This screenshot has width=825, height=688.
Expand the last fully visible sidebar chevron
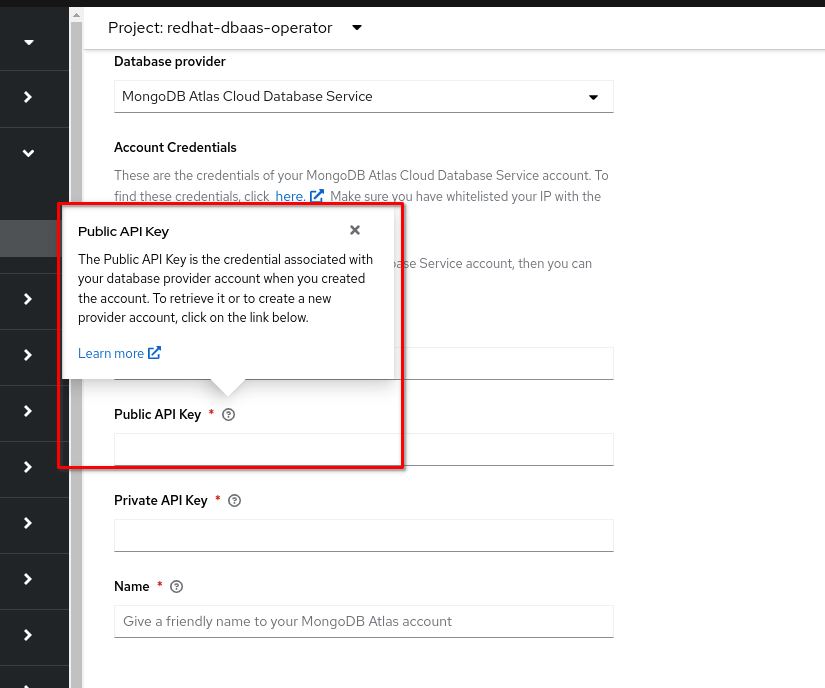tap(28, 635)
